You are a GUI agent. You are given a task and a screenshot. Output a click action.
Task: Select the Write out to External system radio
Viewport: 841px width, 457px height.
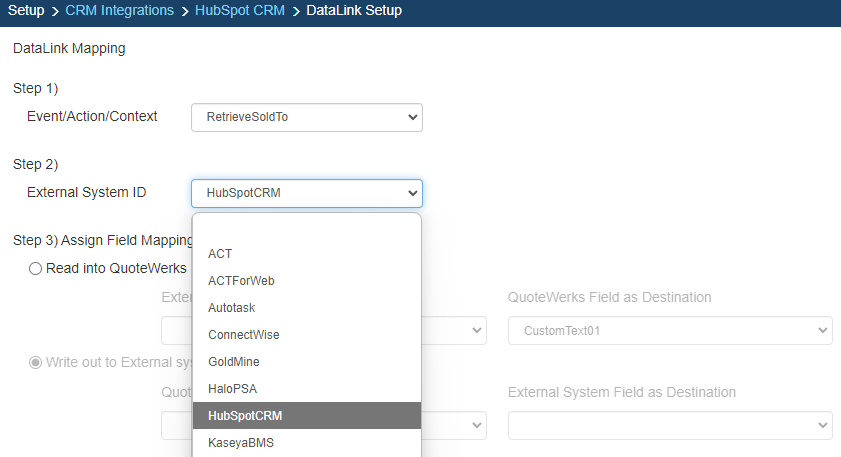coord(36,362)
